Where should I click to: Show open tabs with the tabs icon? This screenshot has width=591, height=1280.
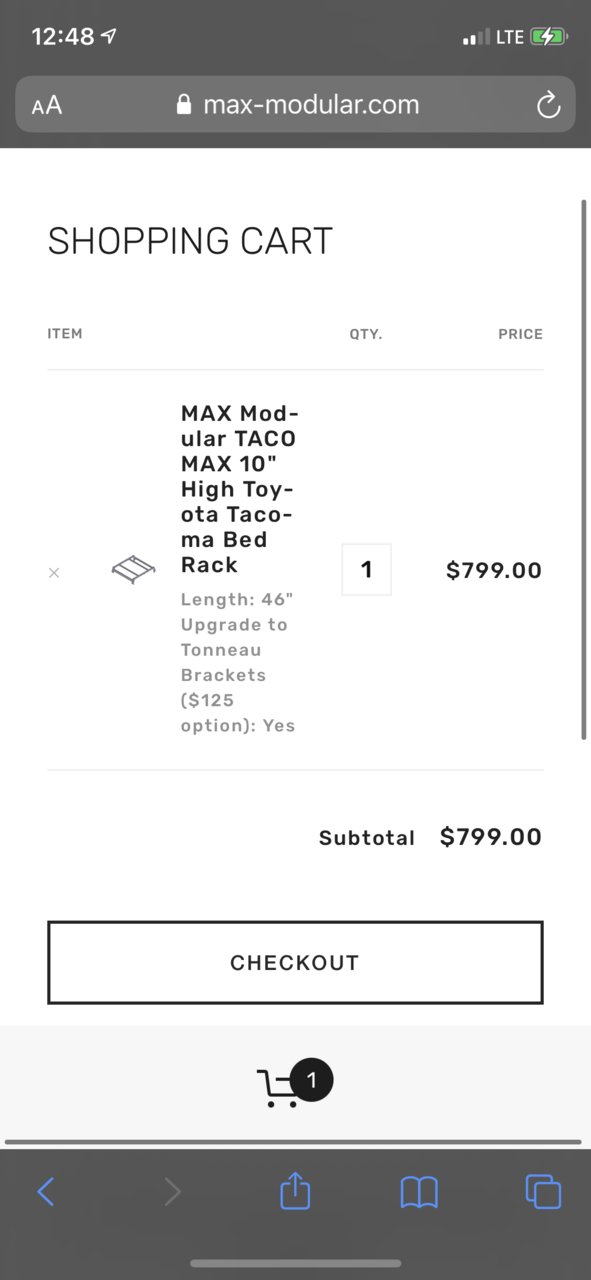tap(543, 1191)
